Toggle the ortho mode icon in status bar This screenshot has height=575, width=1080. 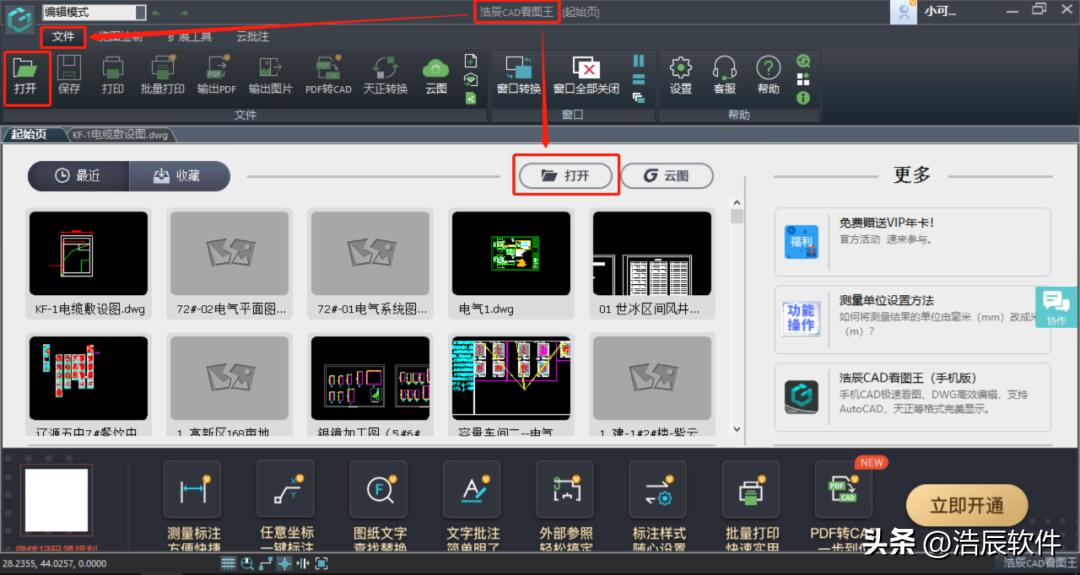[266, 563]
